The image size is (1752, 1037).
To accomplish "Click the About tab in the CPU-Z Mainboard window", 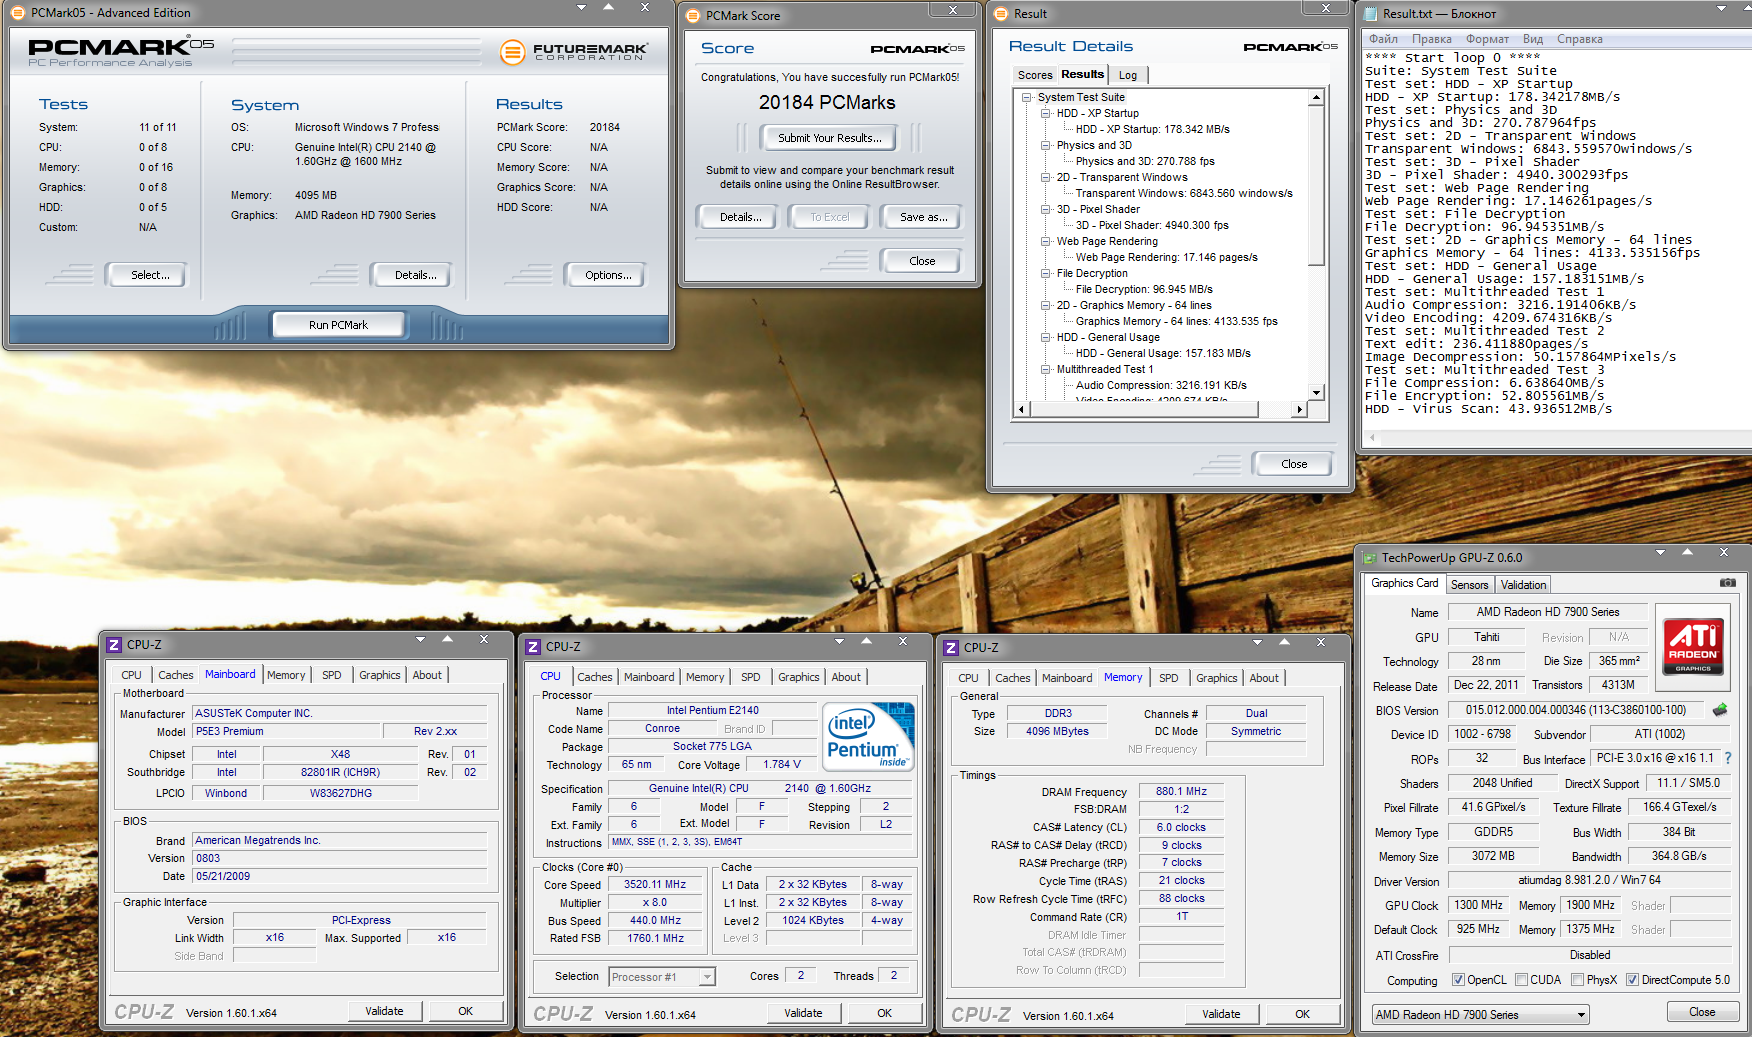I will point(427,675).
